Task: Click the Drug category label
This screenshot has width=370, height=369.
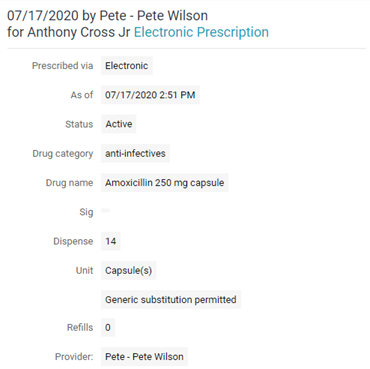Action: coord(63,154)
